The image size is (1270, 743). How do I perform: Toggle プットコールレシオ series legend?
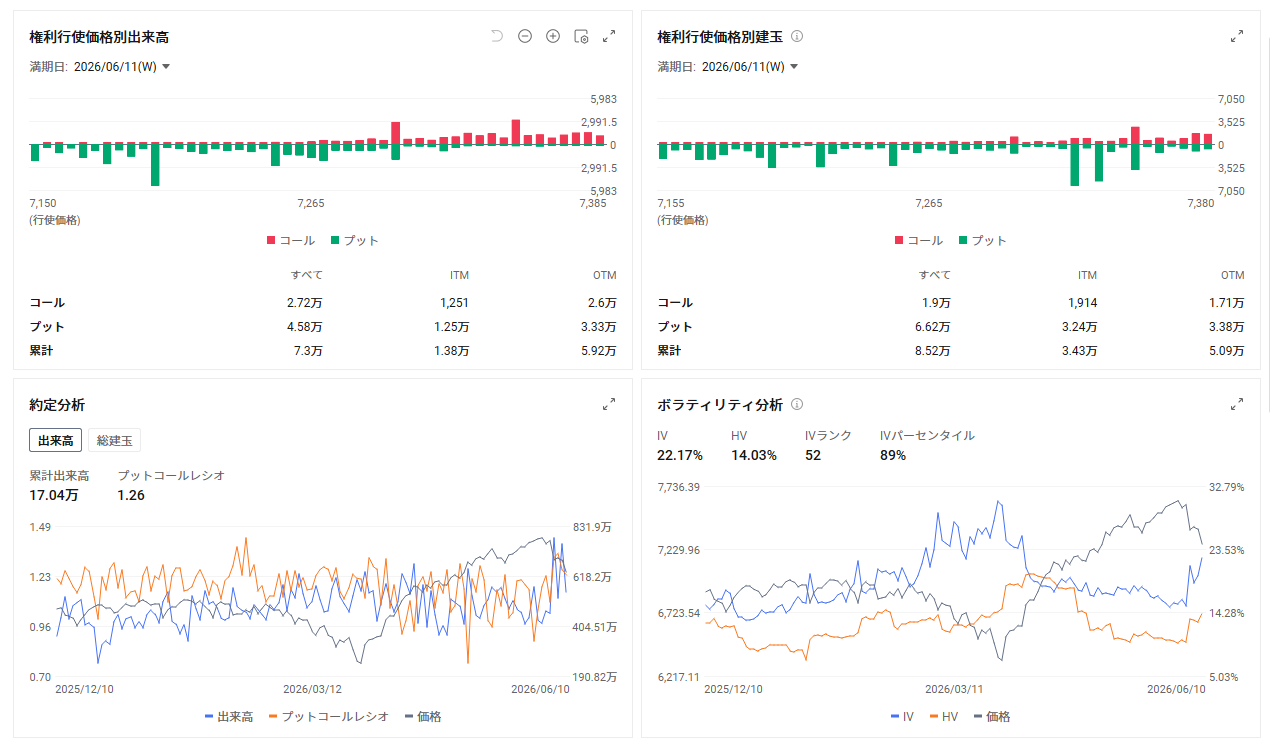pyautogui.click(x=329, y=716)
